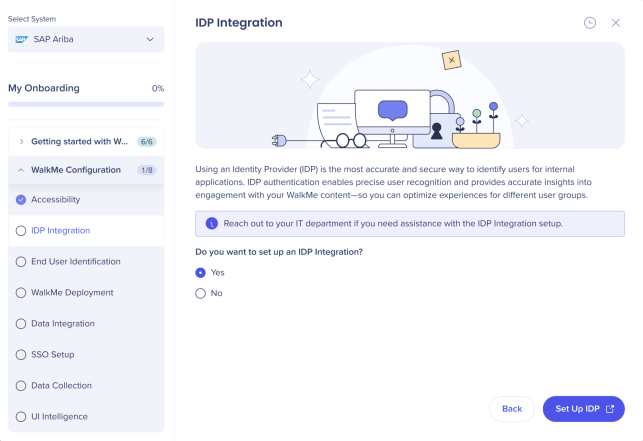
Task: Click the SAP logo icon in system selector
Action: [x=21, y=39]
